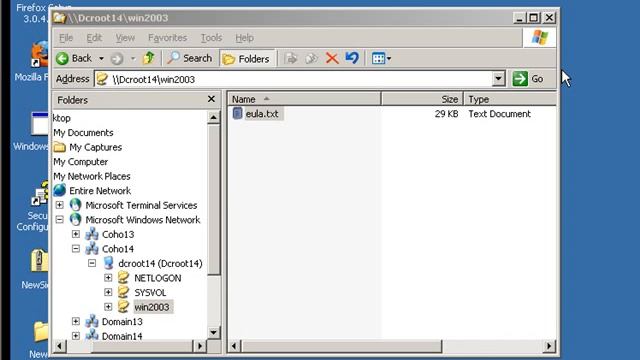Expand the win2003 share node

coord(108,307)
